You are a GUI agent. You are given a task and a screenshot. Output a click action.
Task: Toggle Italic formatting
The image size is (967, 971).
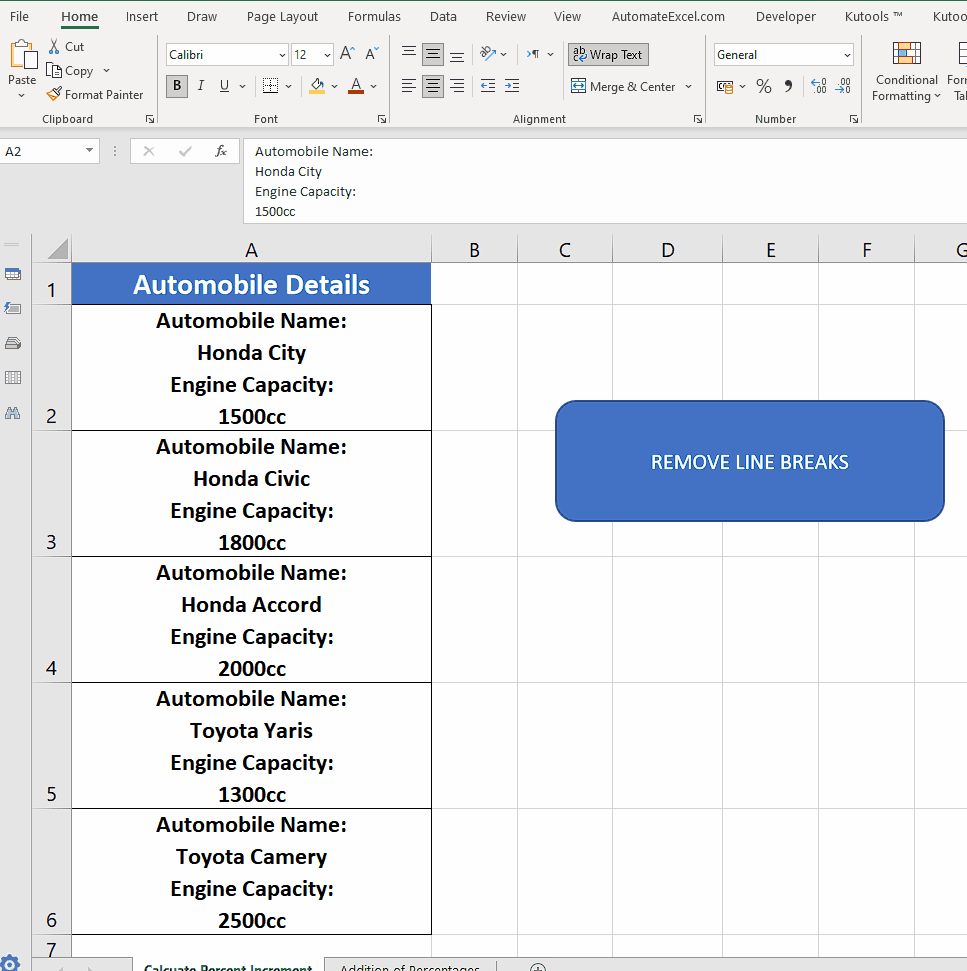[201, 86]
